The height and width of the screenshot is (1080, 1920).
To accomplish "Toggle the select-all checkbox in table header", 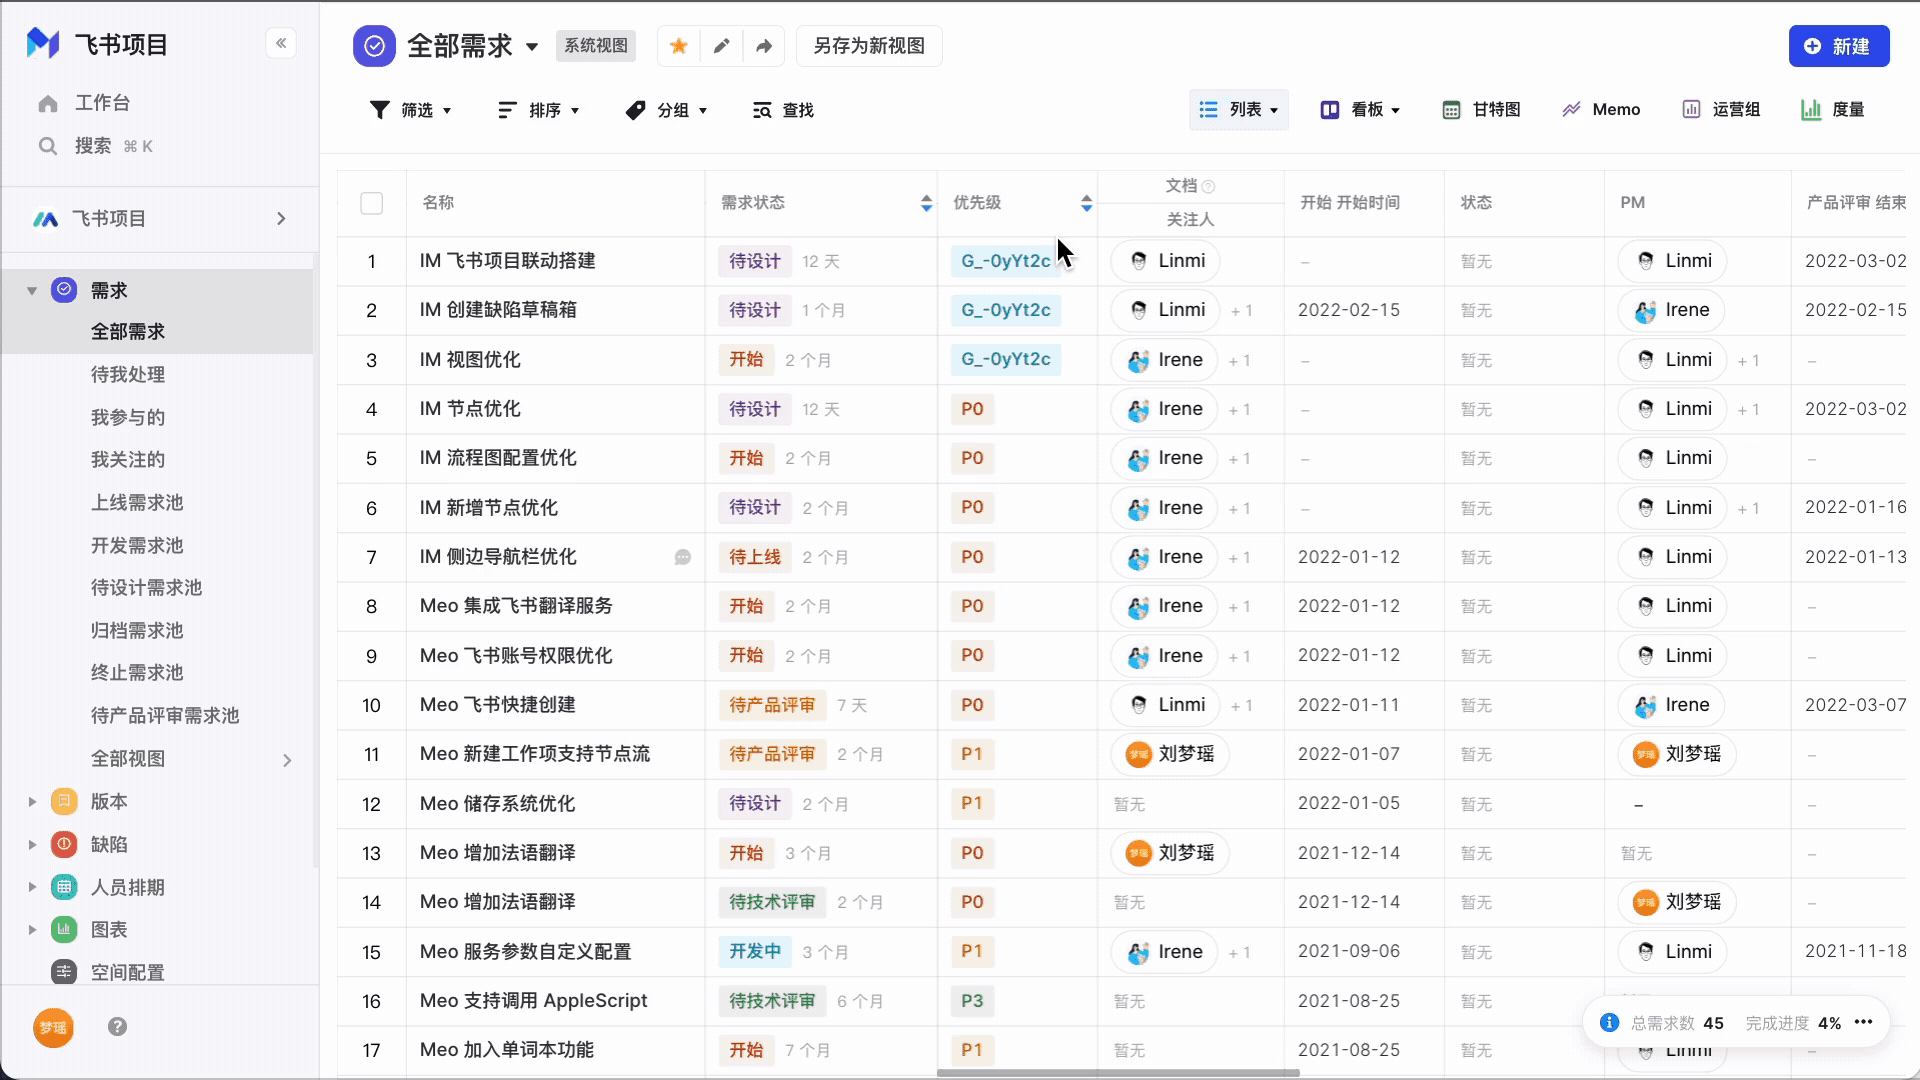I will [372, 203].
